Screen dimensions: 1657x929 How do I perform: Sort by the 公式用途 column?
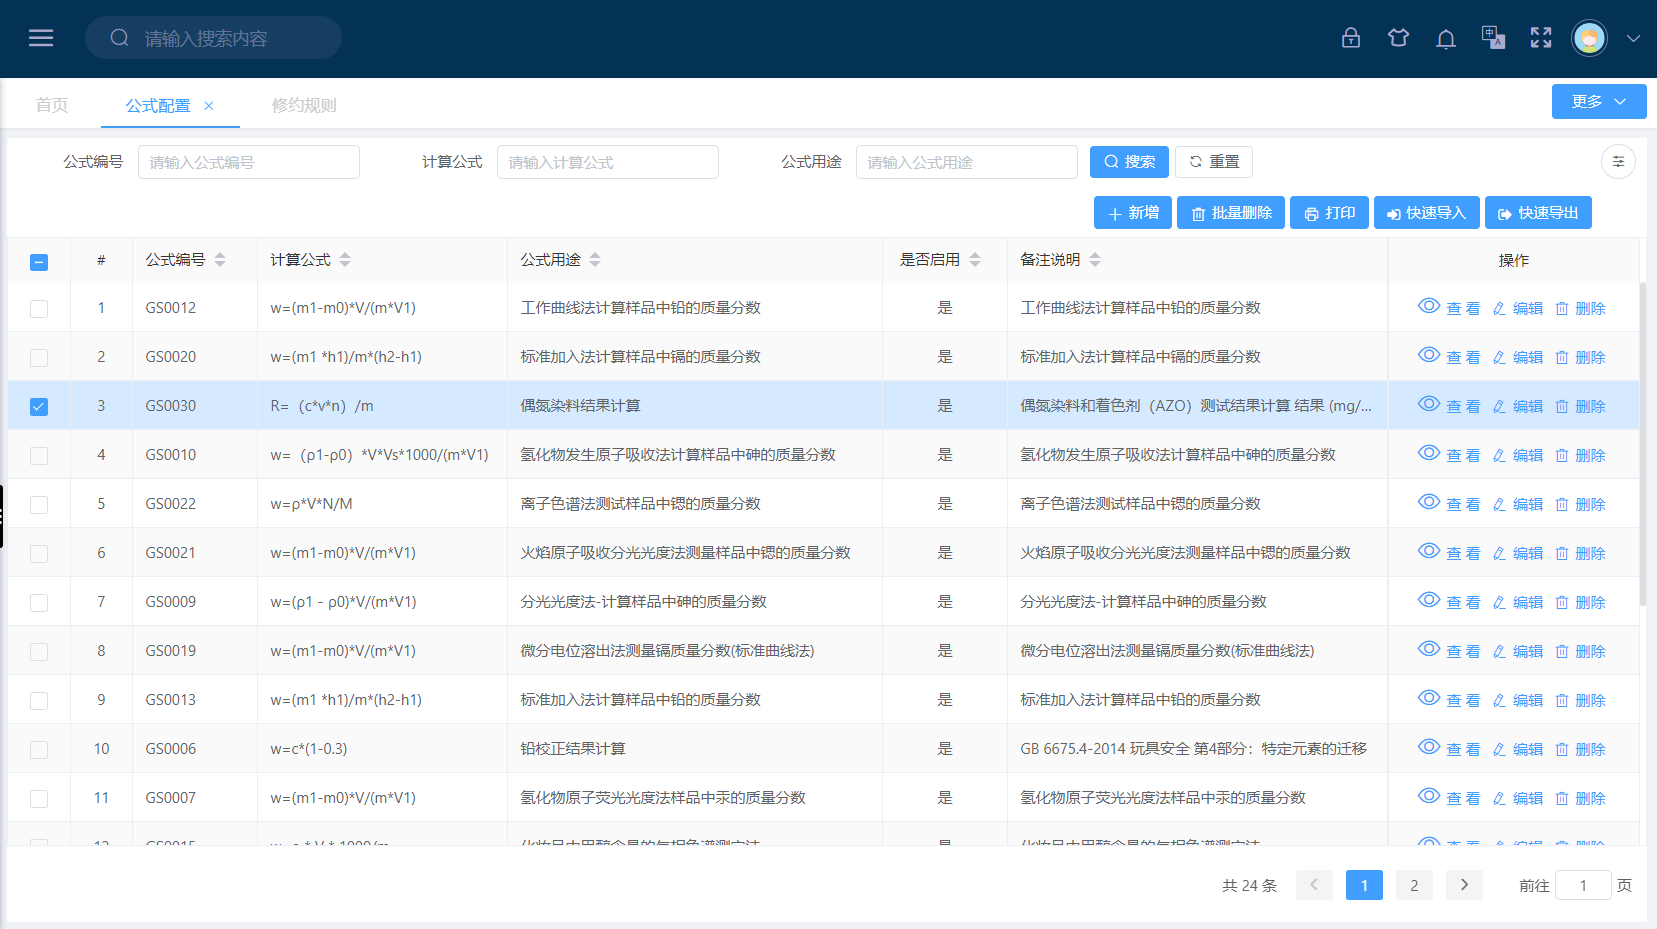click(x=595, y=260)
